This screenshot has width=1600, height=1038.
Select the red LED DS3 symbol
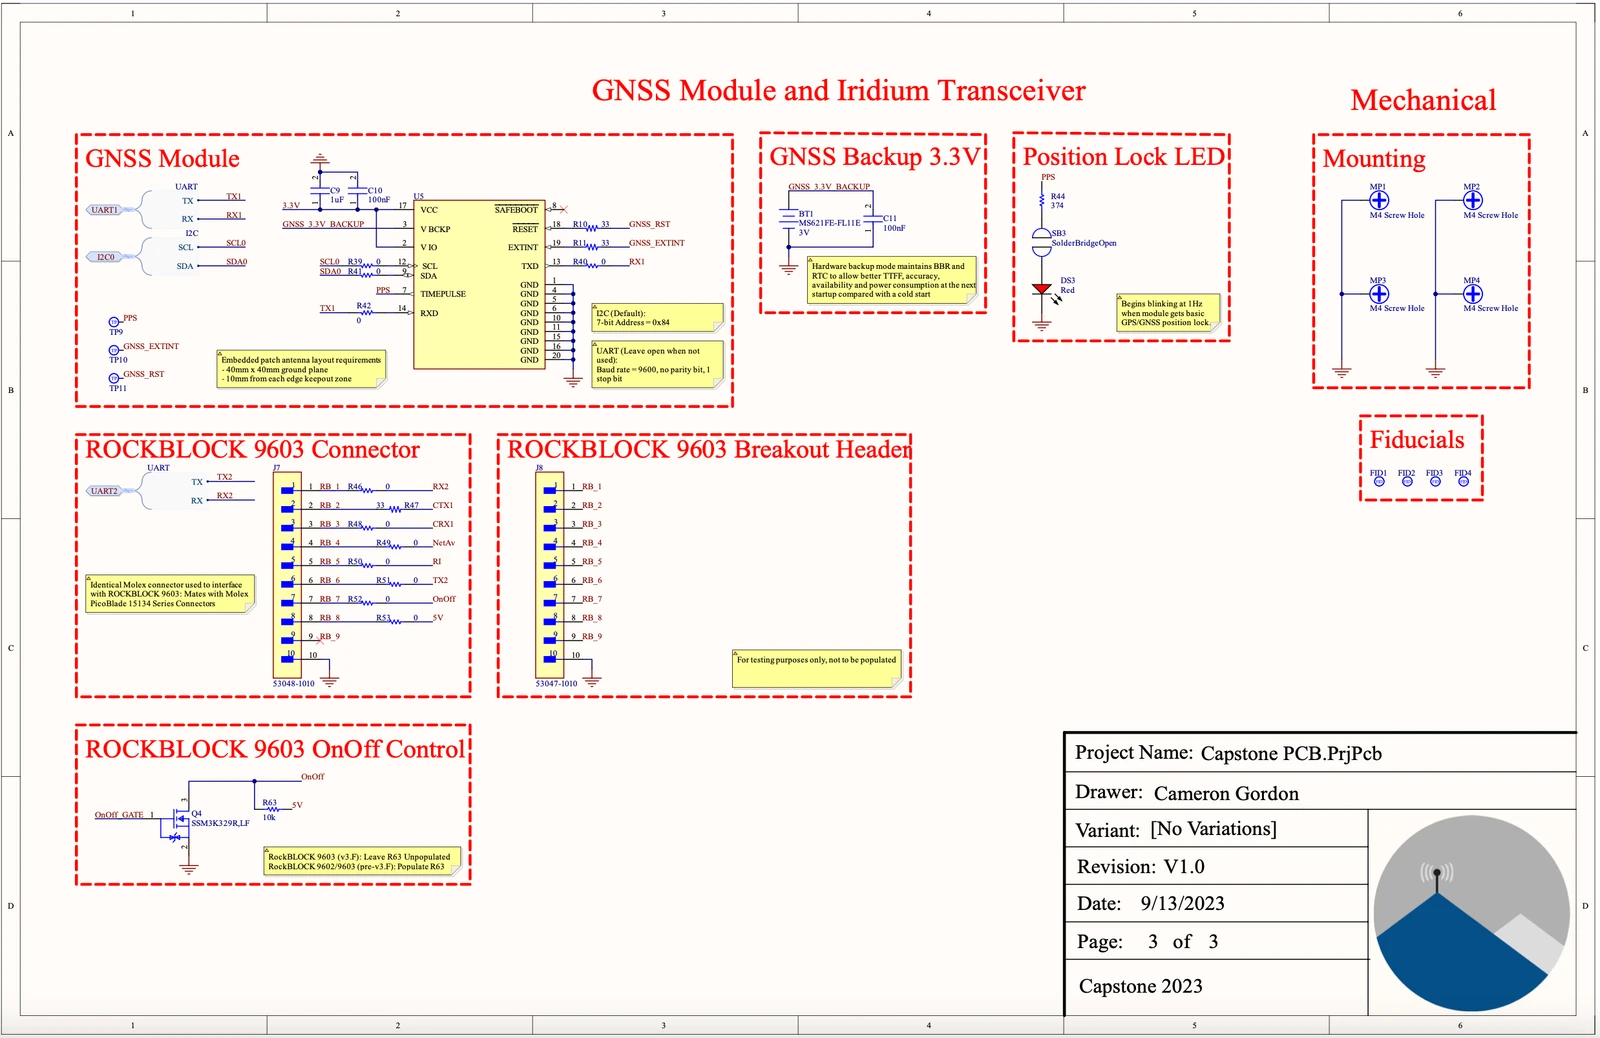click(x=1042, y=289)
